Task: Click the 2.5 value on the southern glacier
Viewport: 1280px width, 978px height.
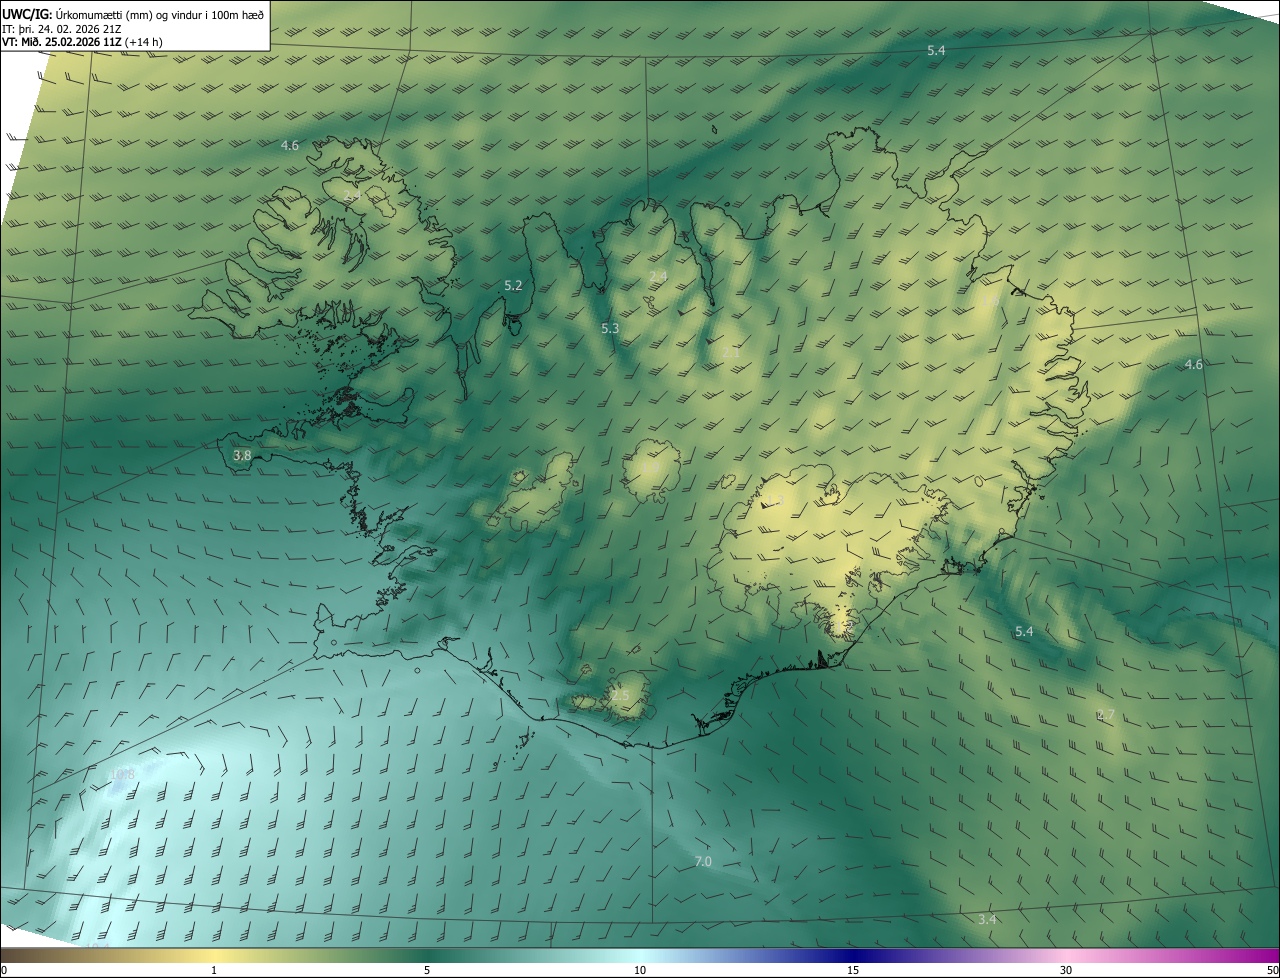Action: click(621, 695)
